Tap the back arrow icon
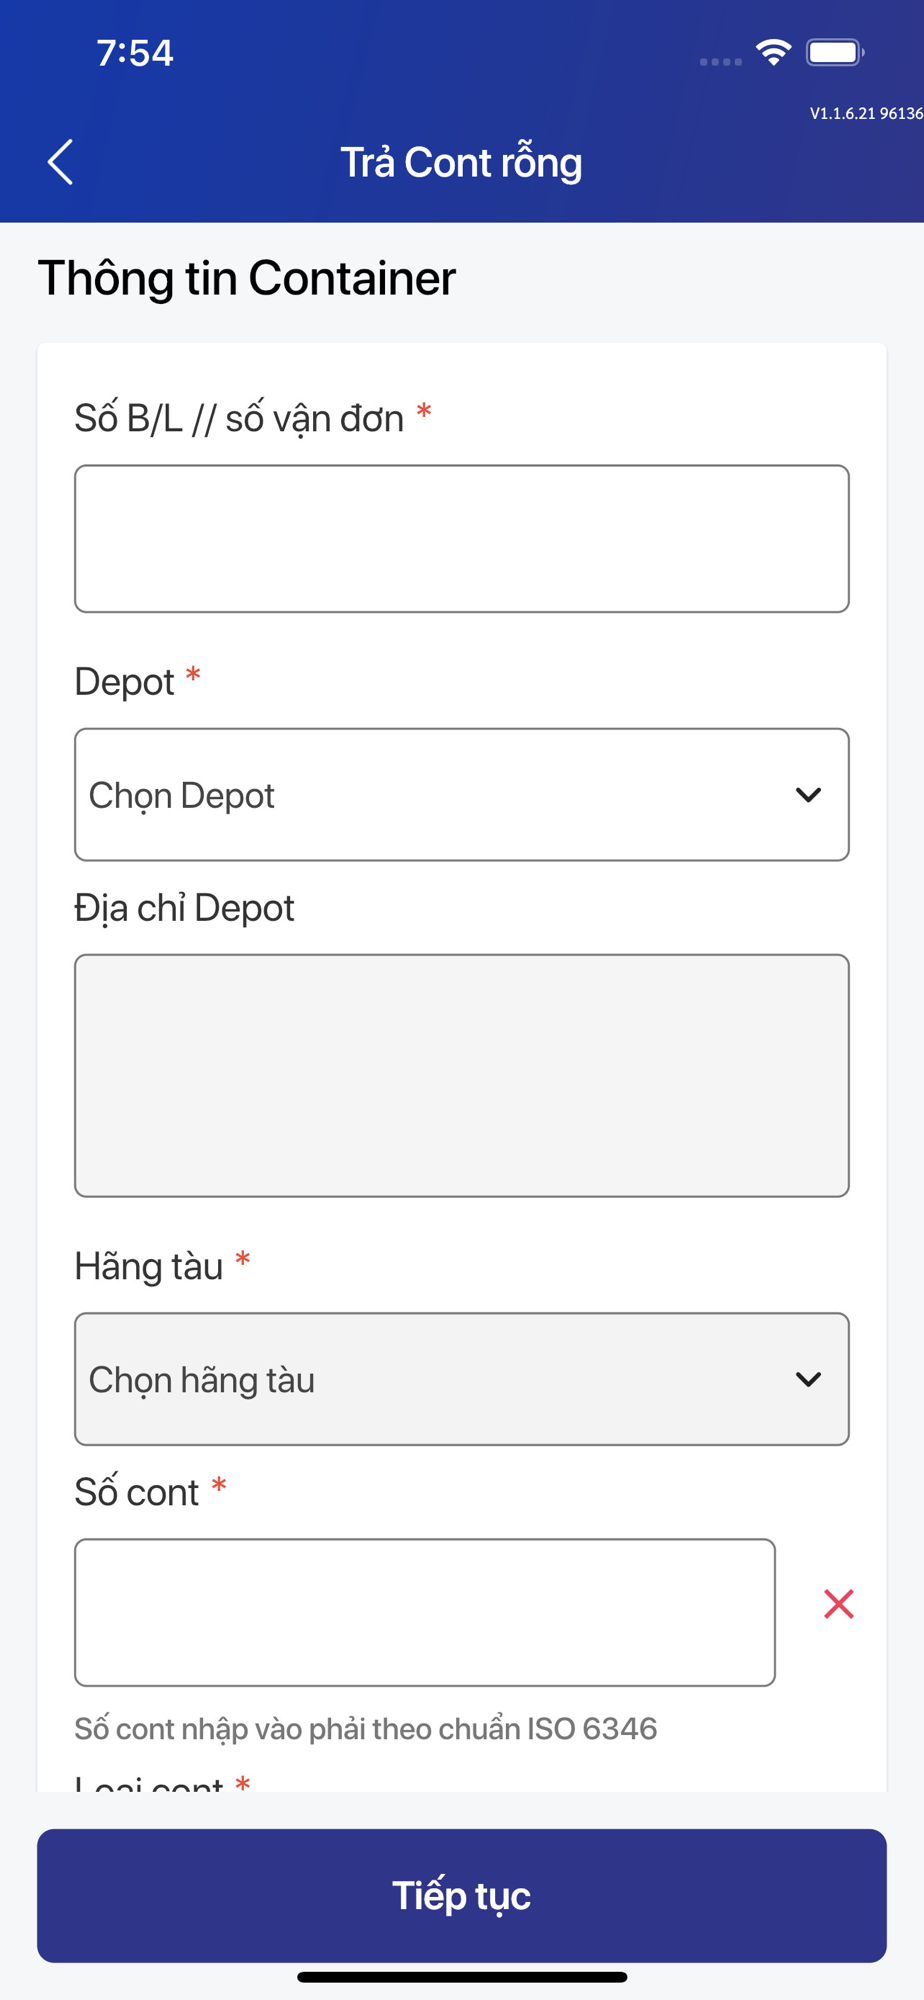 point(61,162)
